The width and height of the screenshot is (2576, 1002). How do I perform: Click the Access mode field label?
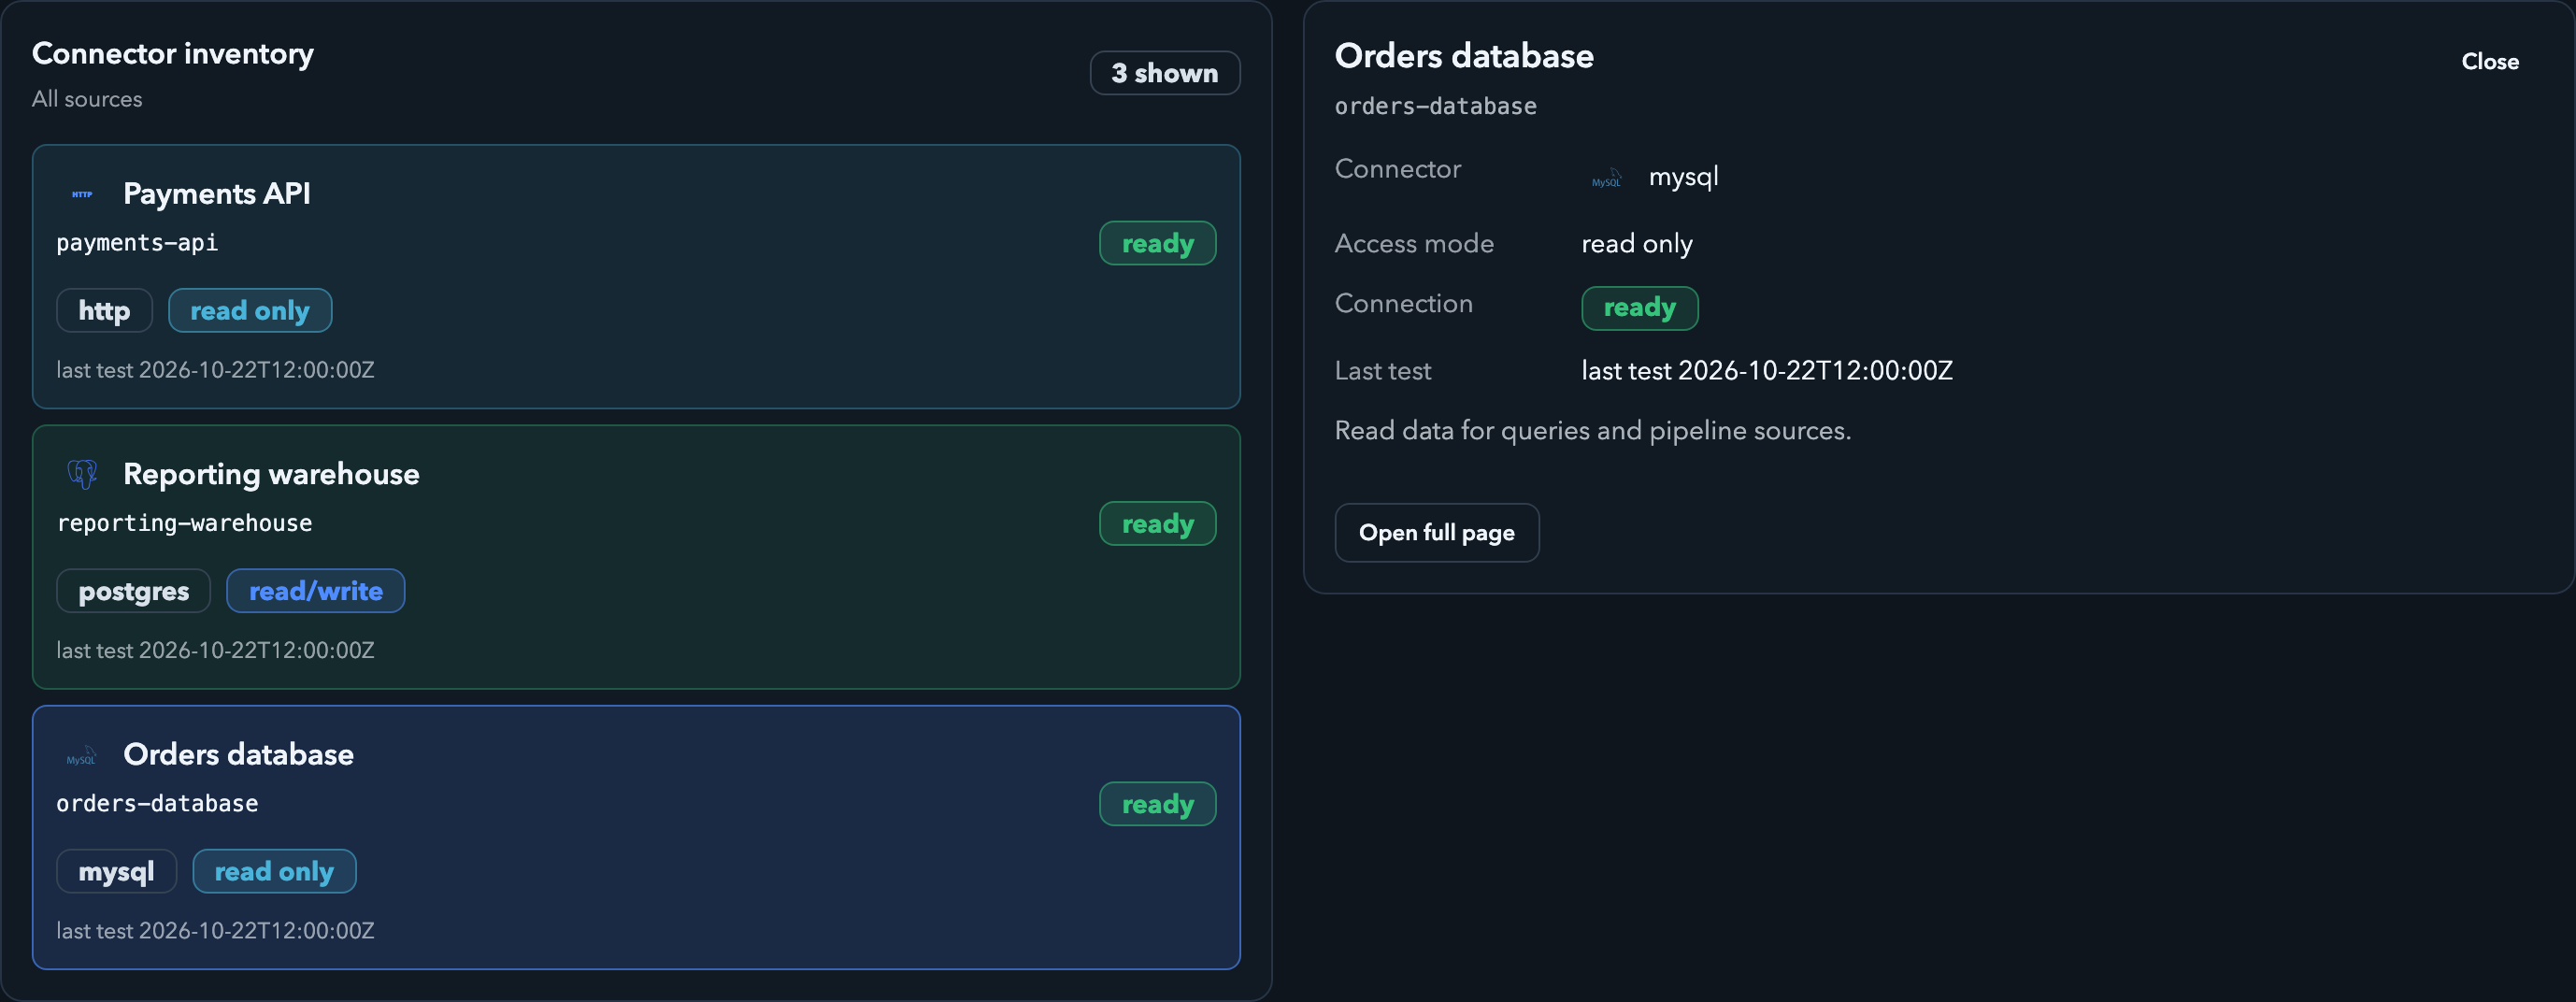1414,244
